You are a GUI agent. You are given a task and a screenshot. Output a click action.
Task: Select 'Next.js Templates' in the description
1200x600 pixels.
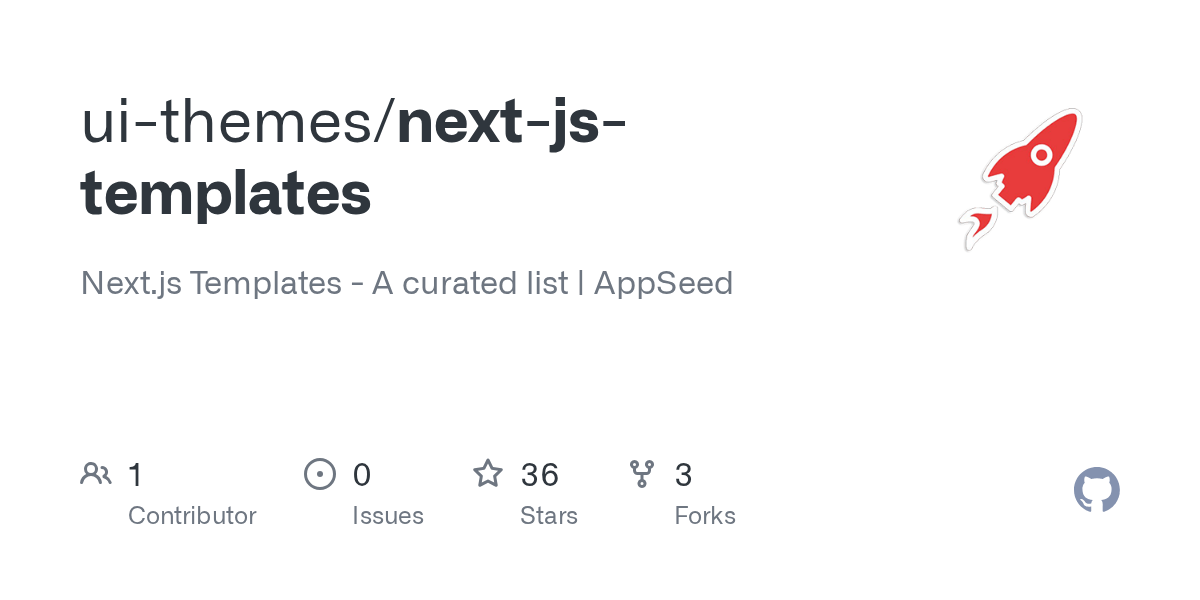point(211,283)
